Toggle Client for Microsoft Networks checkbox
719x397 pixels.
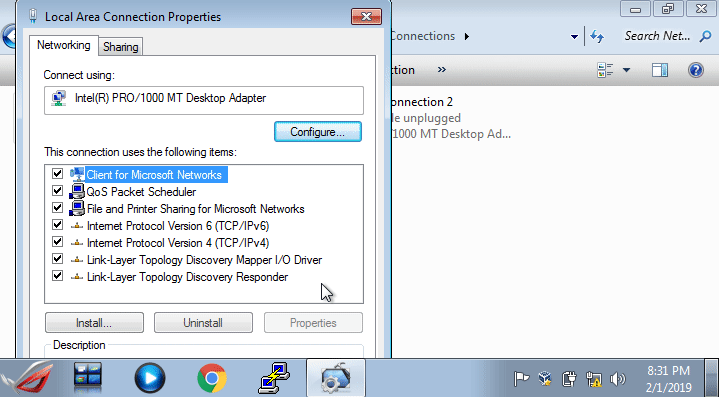coord(57,174)
